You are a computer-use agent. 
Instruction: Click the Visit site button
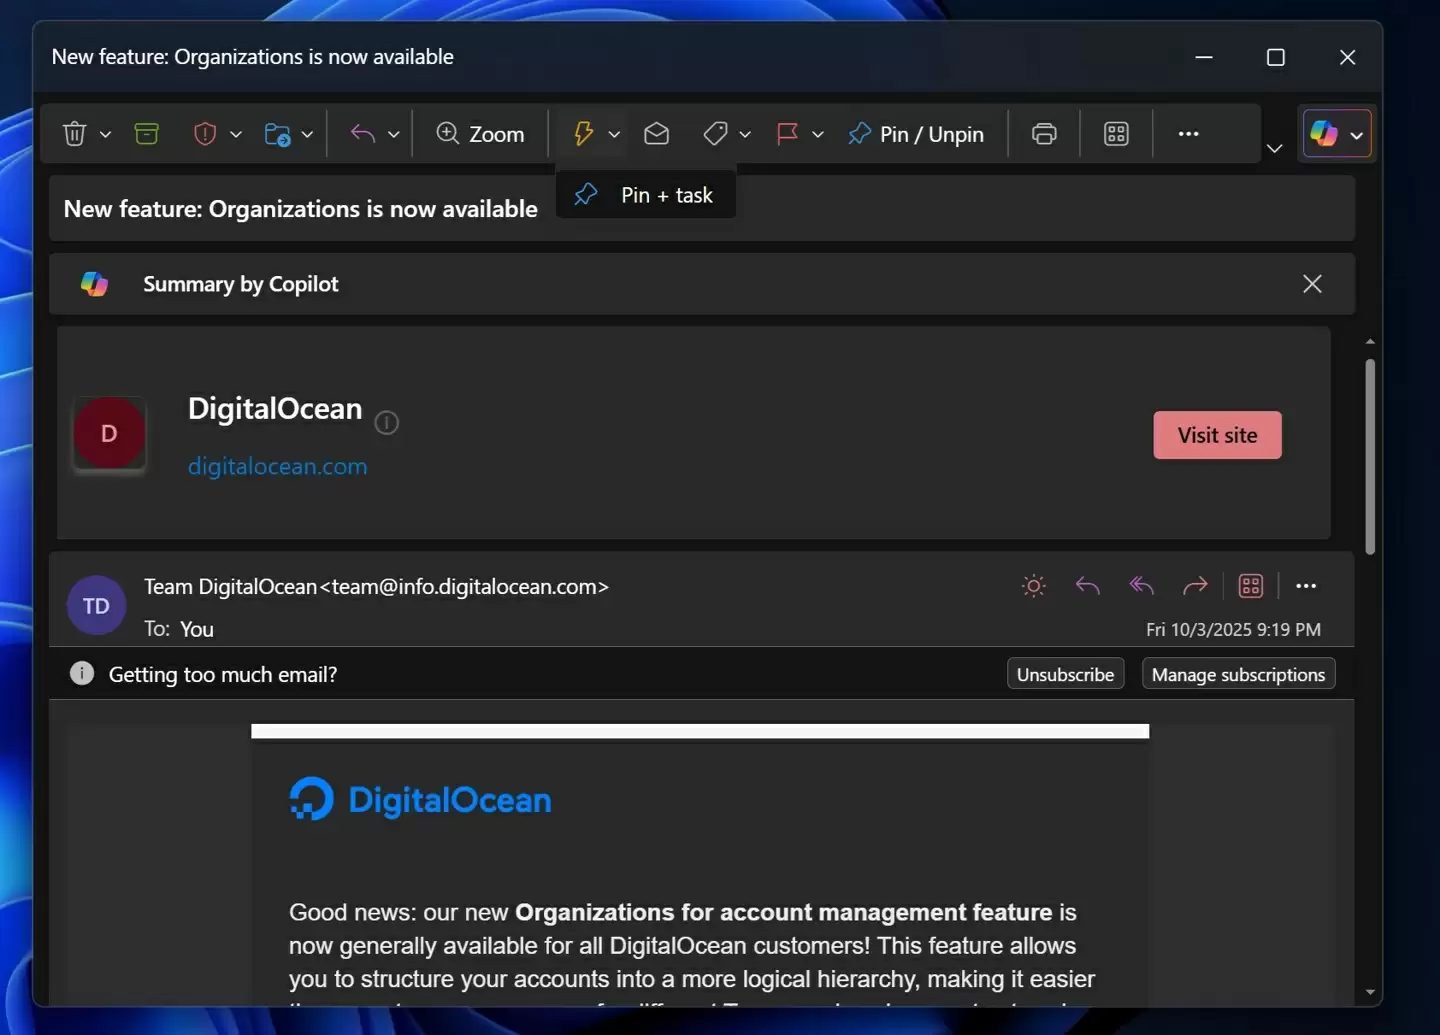(x=1217, y=435)
